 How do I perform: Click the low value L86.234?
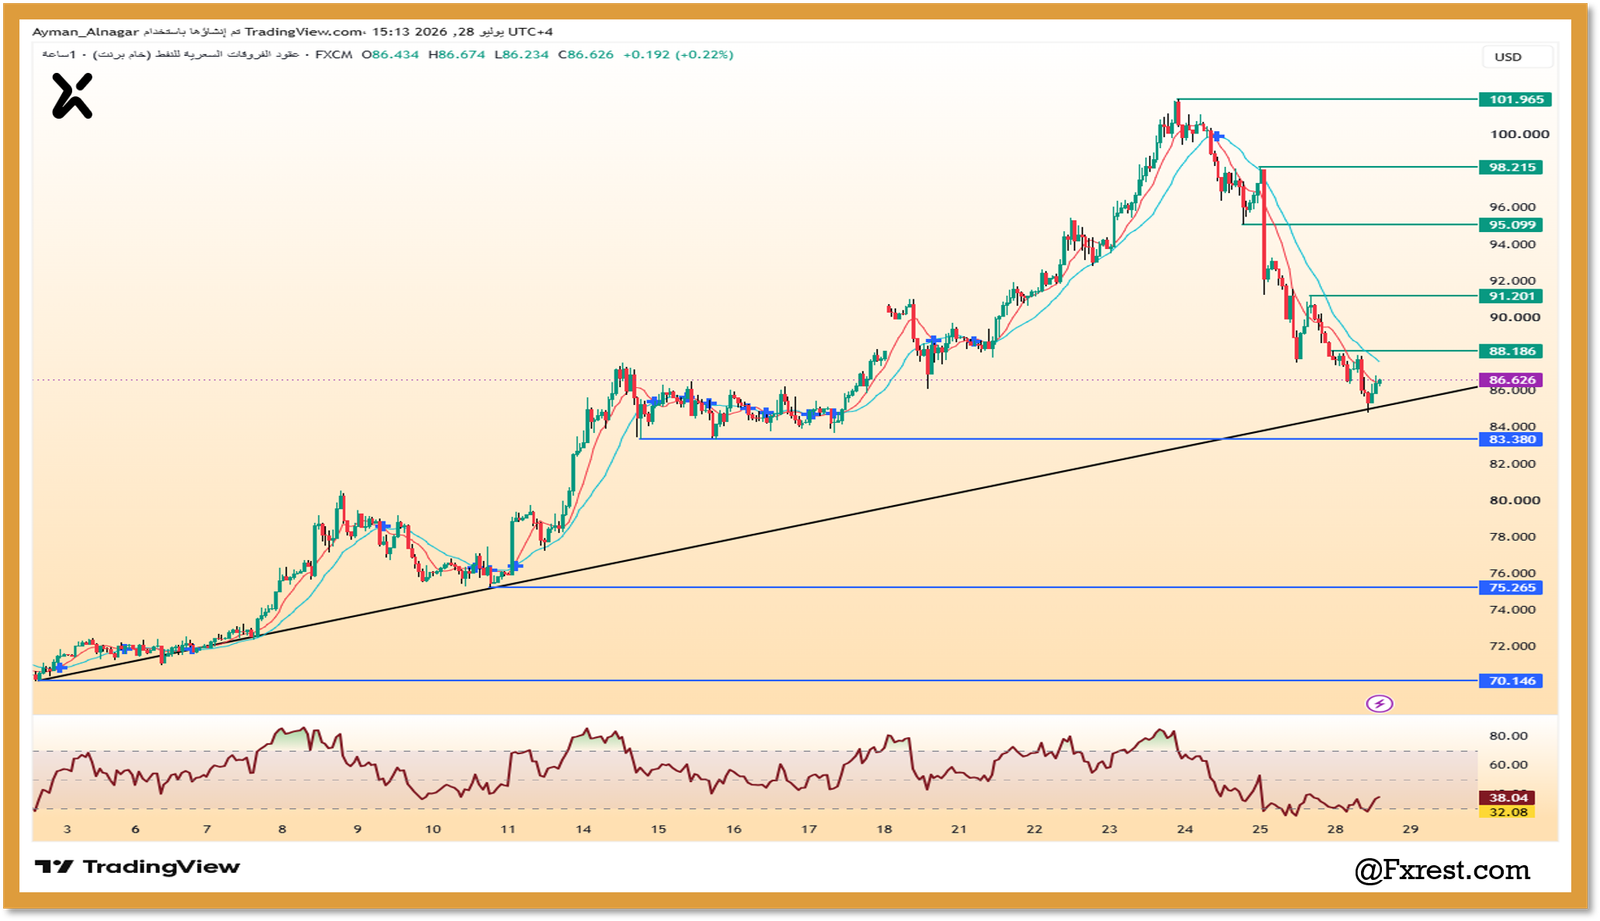click(x=521, y=55)
